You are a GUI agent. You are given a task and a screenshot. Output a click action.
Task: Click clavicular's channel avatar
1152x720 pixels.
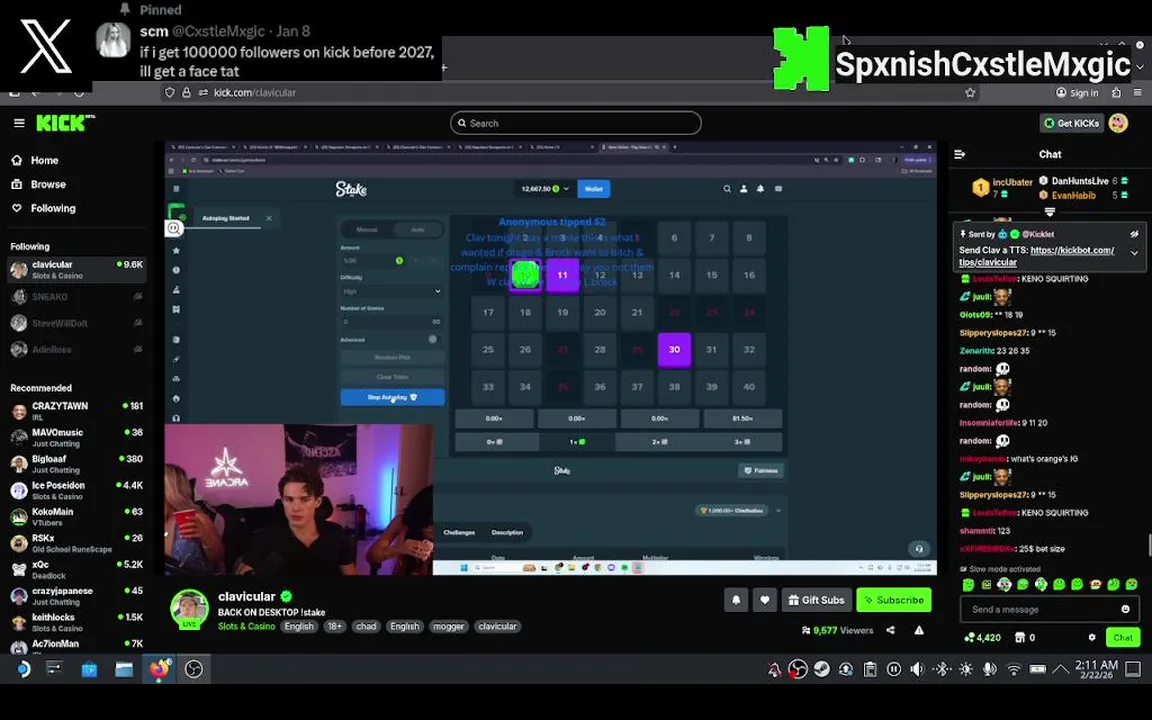click(190, 608)
